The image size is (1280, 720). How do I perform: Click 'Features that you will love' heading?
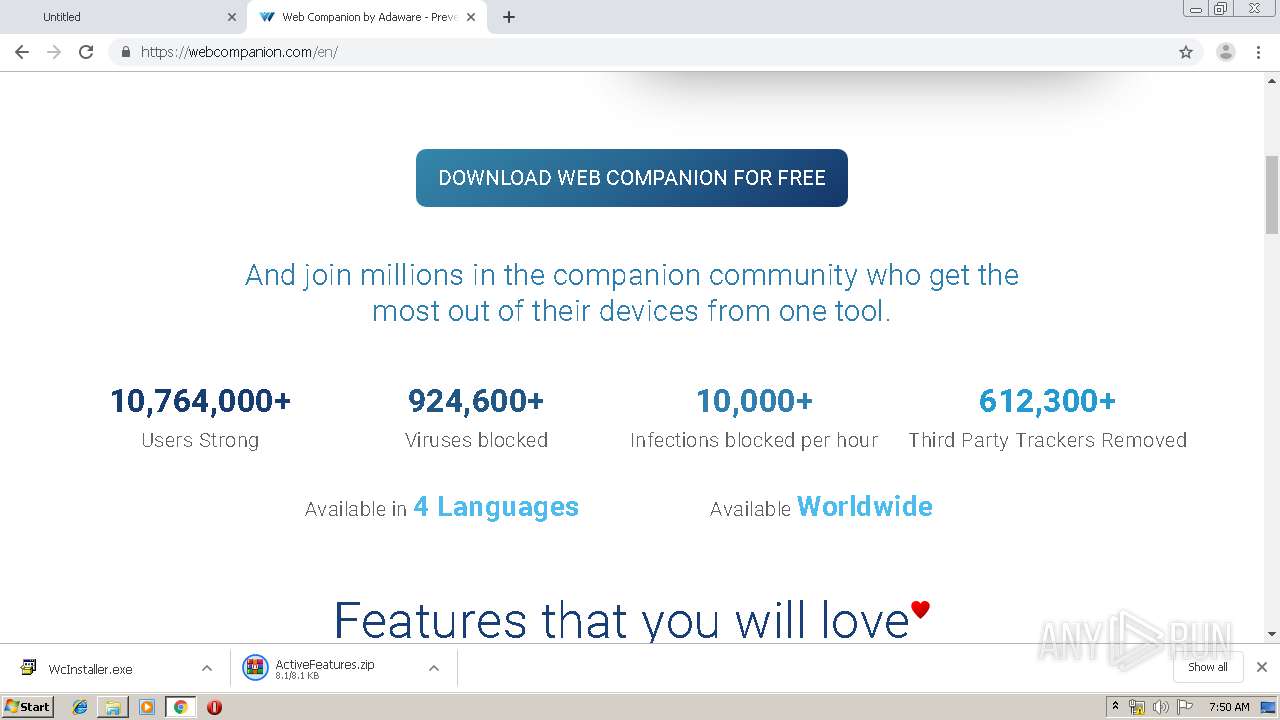[x=621, y=620]
